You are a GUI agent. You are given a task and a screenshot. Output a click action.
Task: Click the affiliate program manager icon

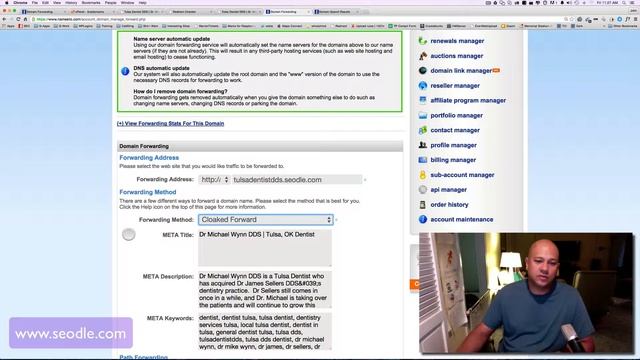(422, 100)
